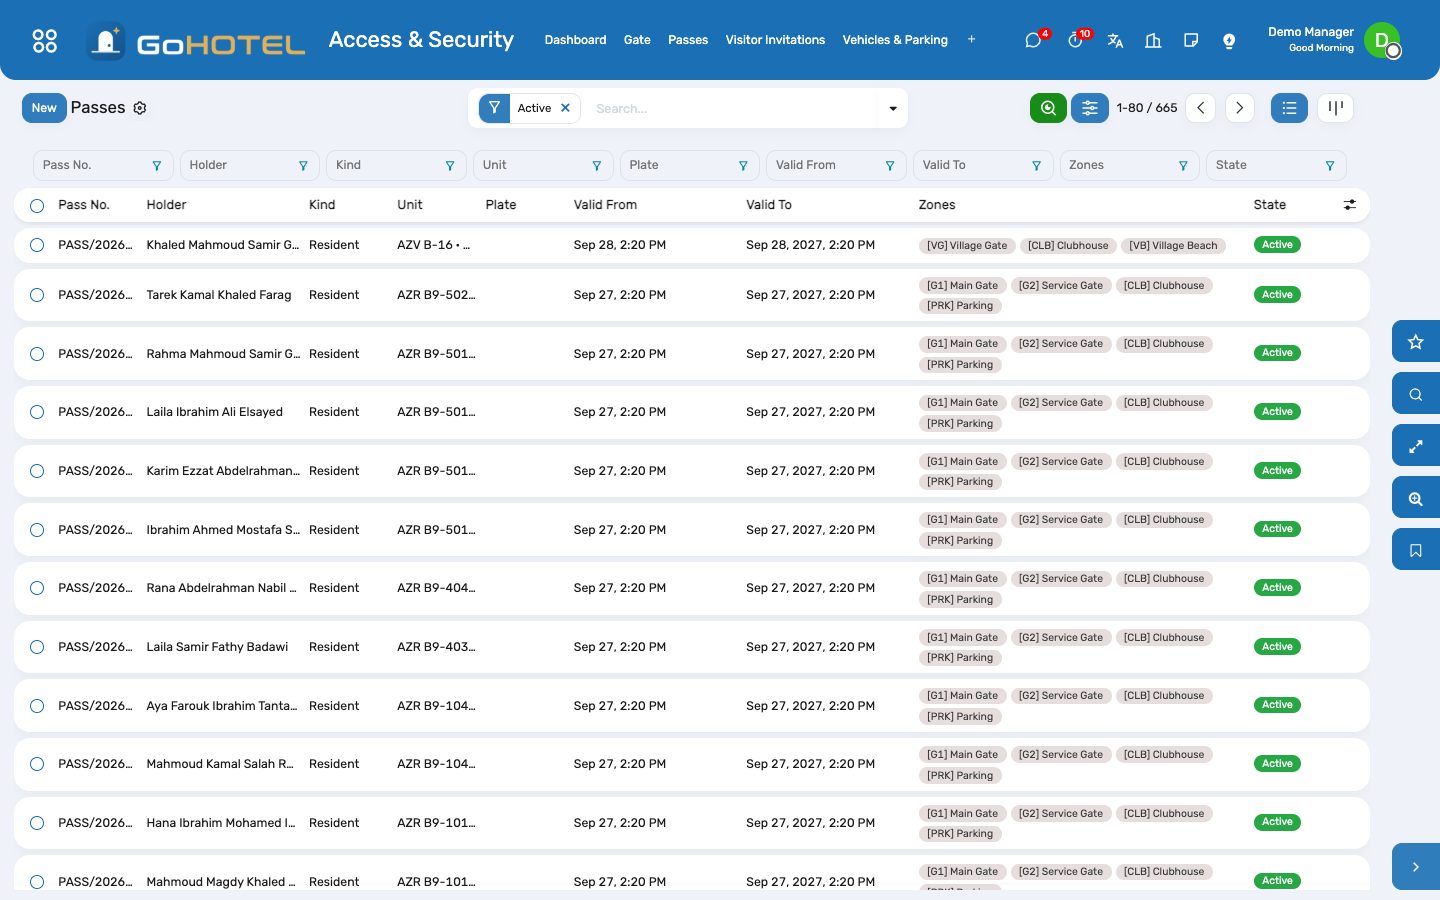
Task: Expand the search options dropdown arrow
Action: [893, 108]
